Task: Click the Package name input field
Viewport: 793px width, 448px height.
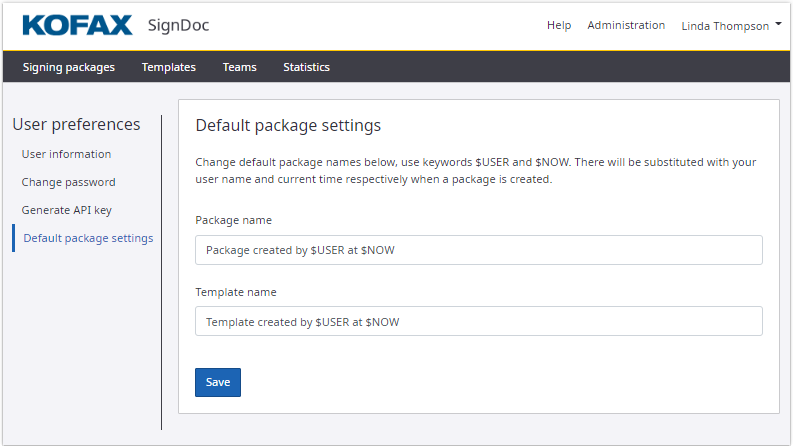Action: pyautogui.click(x=478, y=250)
